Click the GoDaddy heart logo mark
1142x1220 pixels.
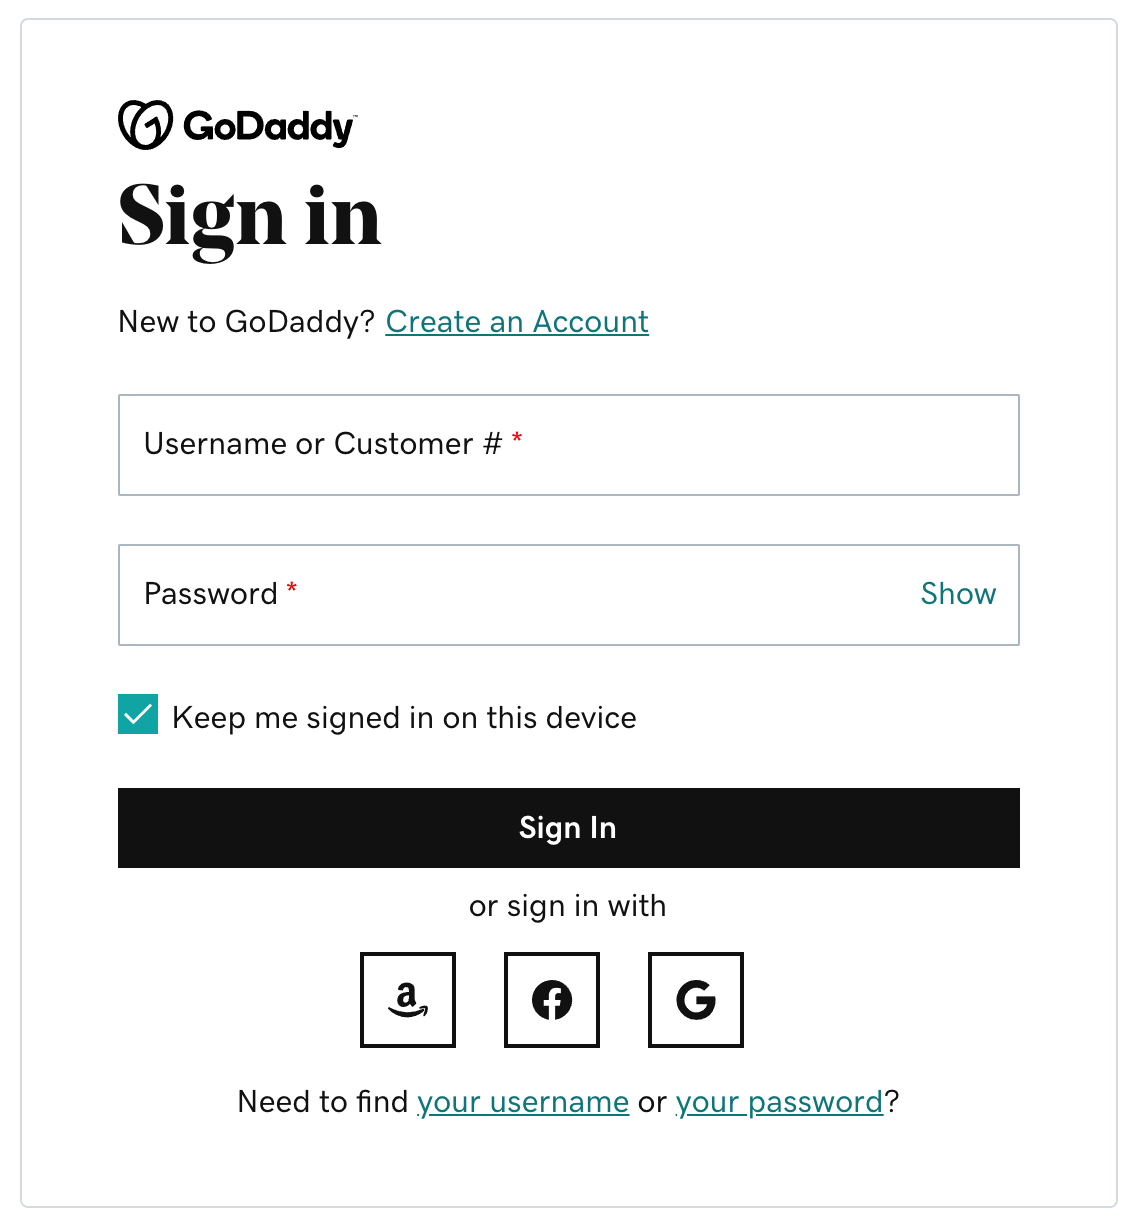[x=145, y=123]
